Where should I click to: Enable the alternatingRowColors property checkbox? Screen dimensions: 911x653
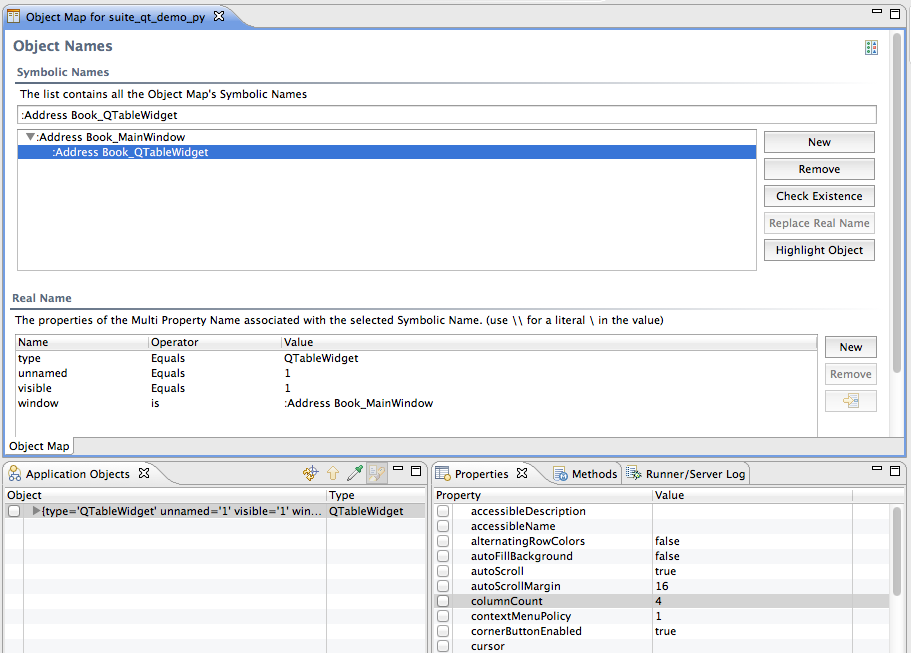tap(443, 541)
